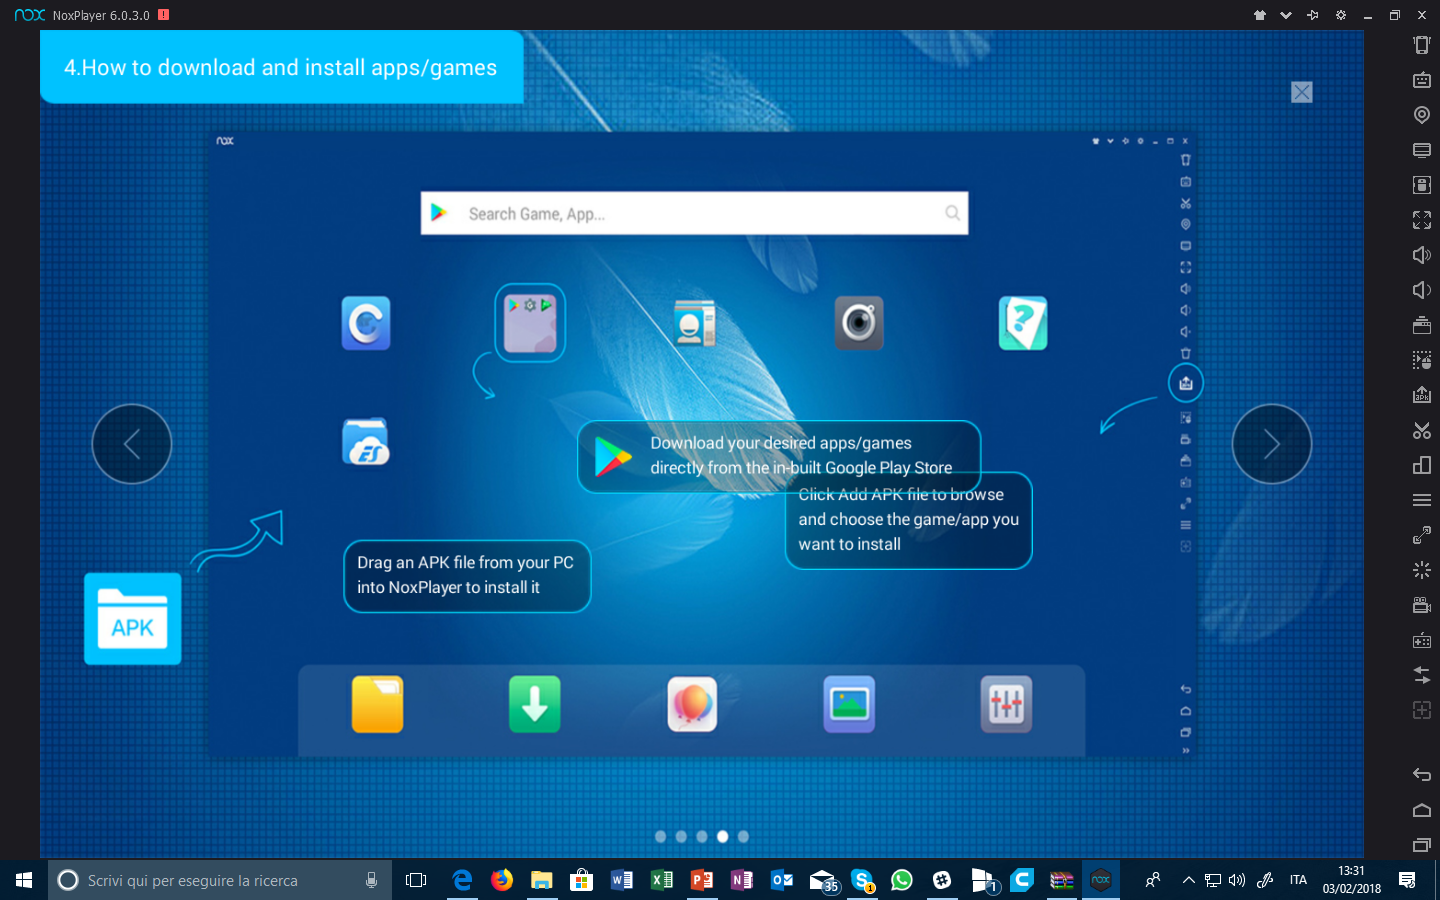Image resolution: width=1440 pixels, height=900 pixels.
Task: Jump to the fifth tutorial page dot
Action: click(743, 836)
